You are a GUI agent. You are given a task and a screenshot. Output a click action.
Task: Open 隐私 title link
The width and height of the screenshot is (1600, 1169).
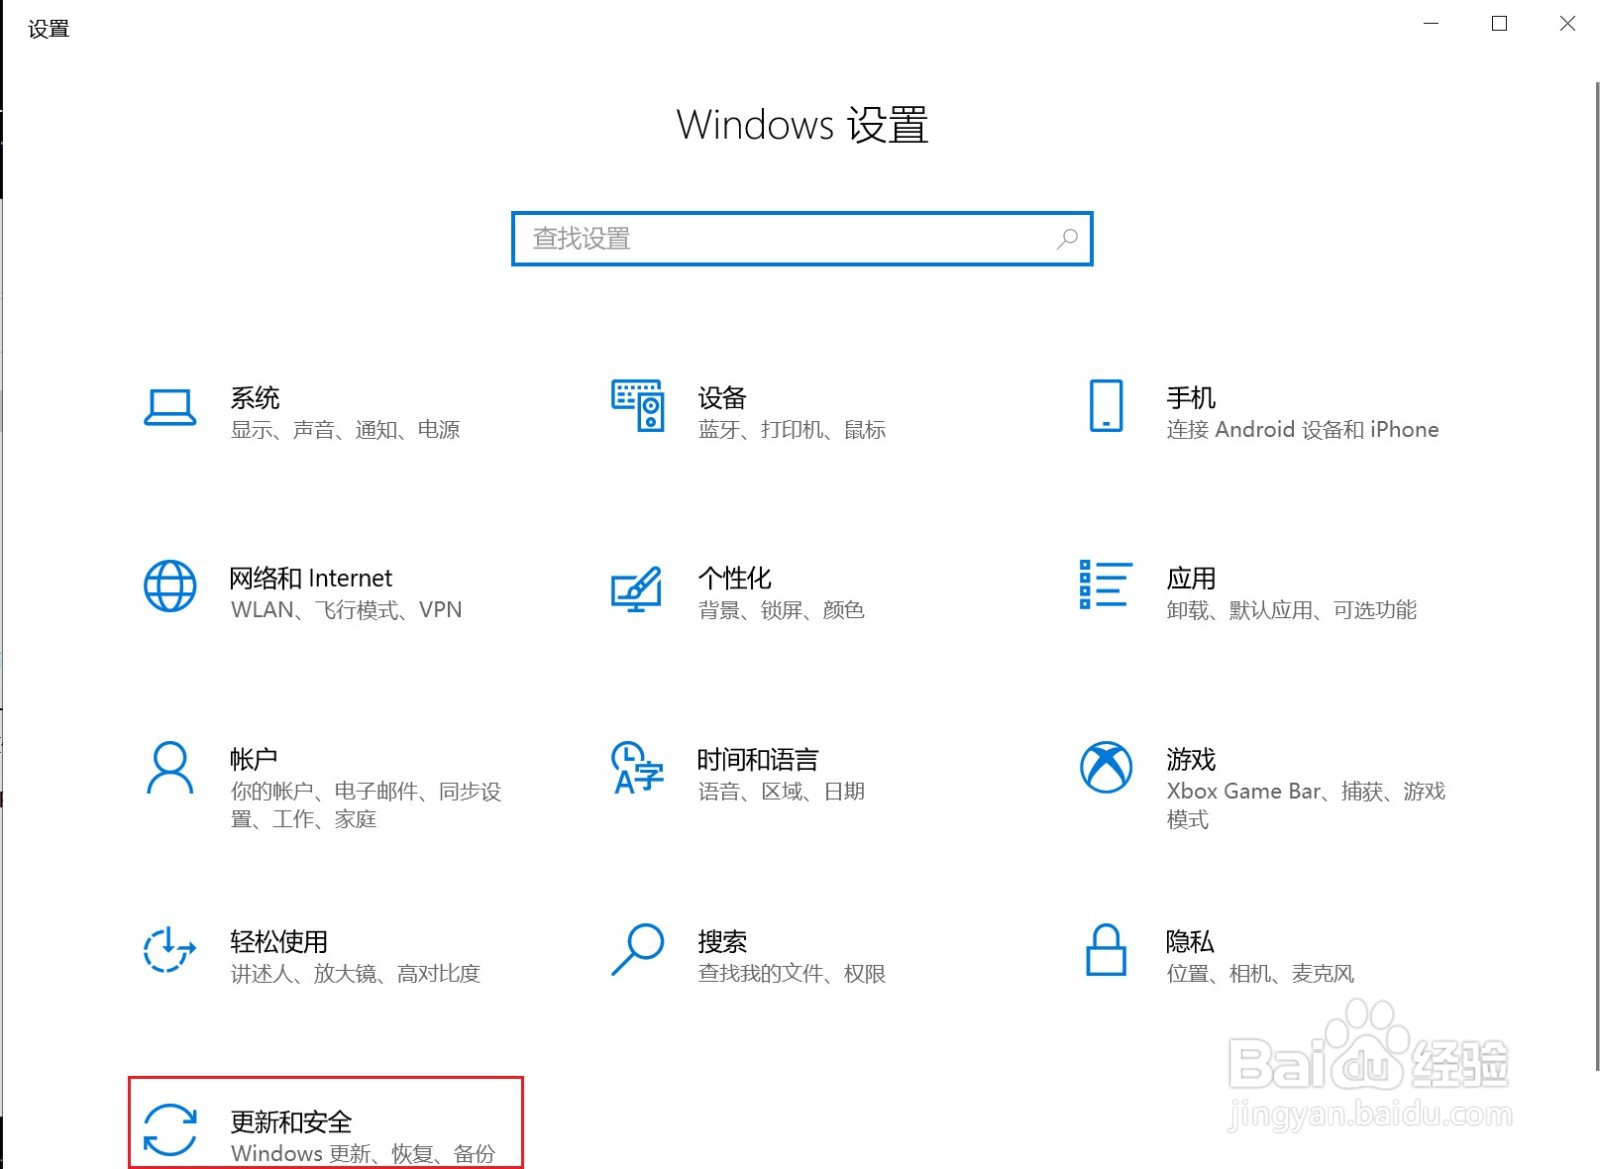1190,941
